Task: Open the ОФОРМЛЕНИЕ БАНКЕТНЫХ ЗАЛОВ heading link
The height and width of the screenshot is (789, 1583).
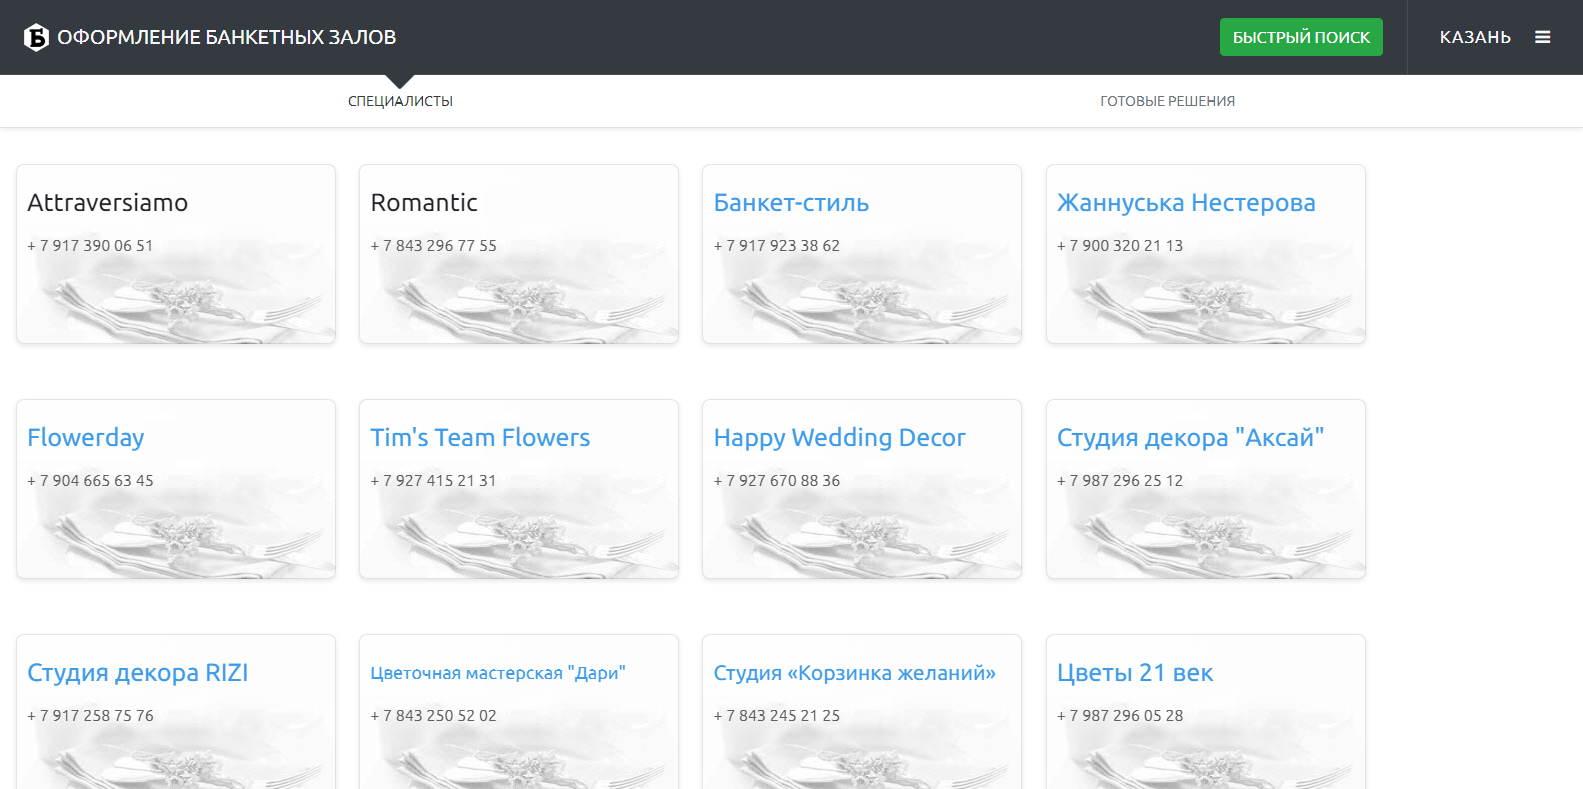Action: coord(226,37)
